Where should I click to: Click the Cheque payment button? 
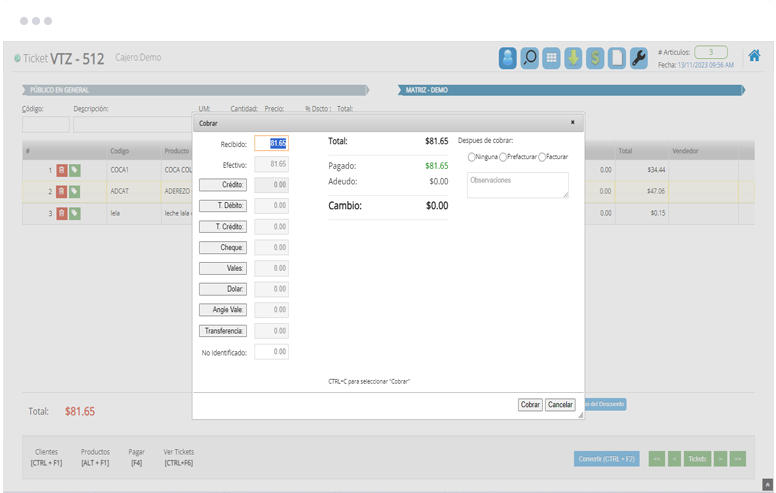click(223, 247)
